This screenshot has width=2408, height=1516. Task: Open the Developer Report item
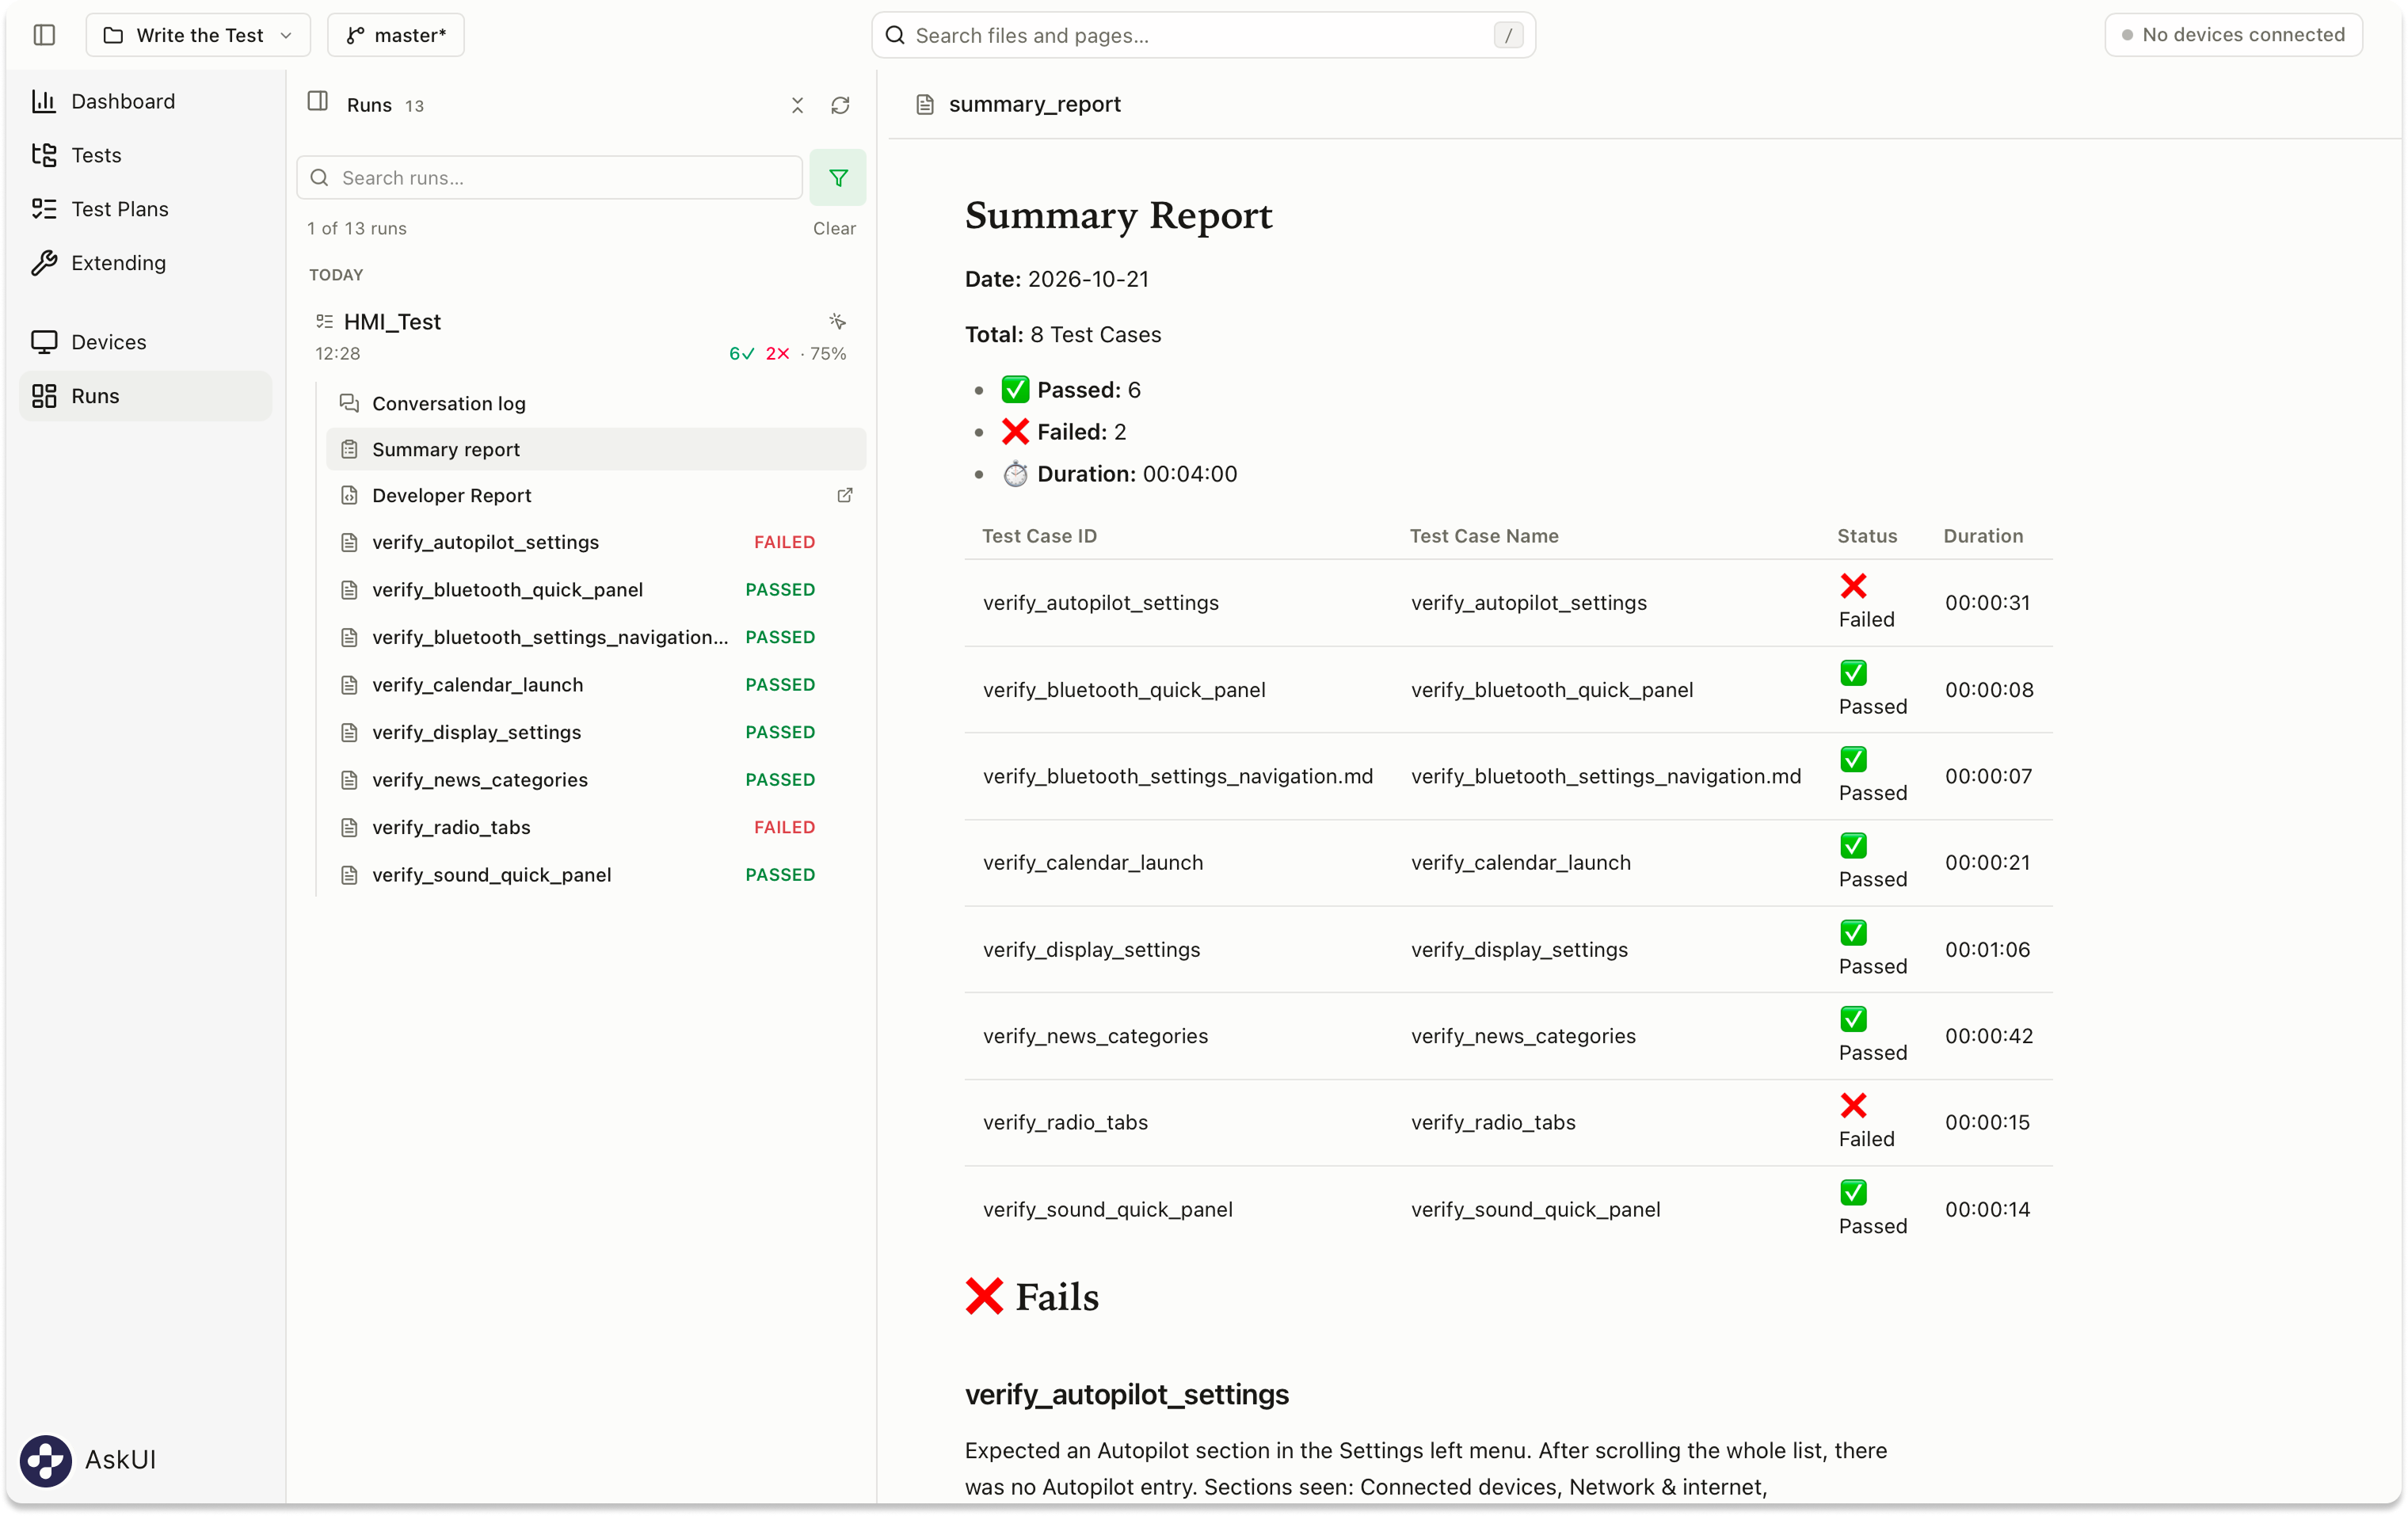[595, 496]
